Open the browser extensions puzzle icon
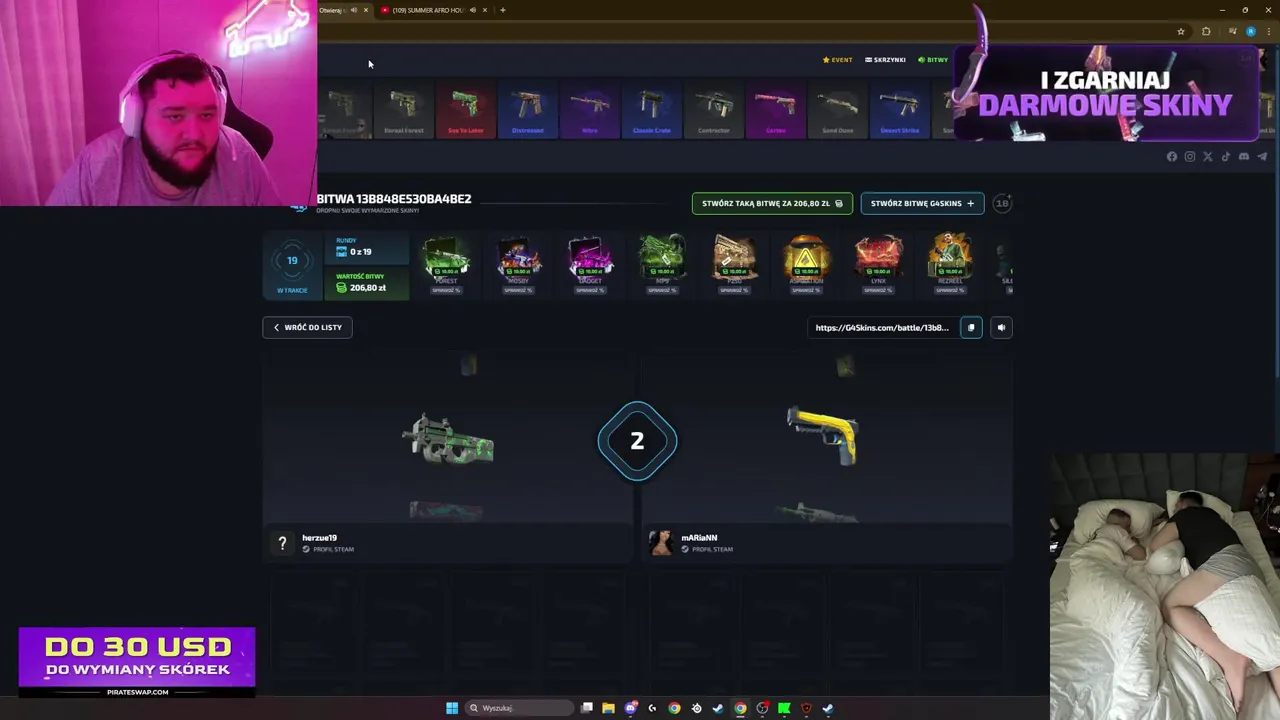 click(1206, 31)
